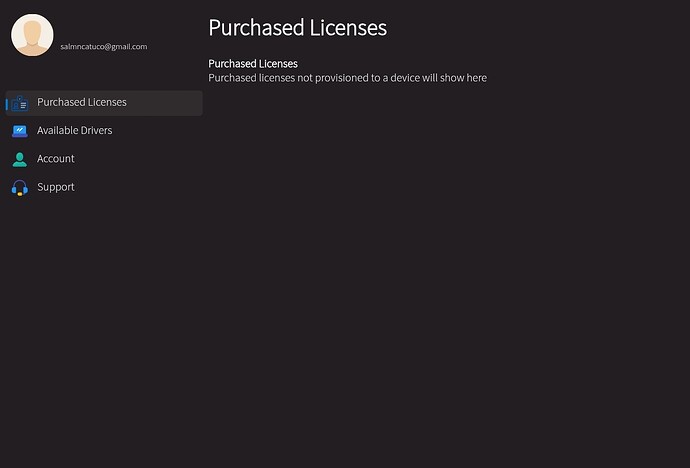Select the Purchased Licenses sidebar label
The image size is (690, 468).
click(x=82, y=102)
